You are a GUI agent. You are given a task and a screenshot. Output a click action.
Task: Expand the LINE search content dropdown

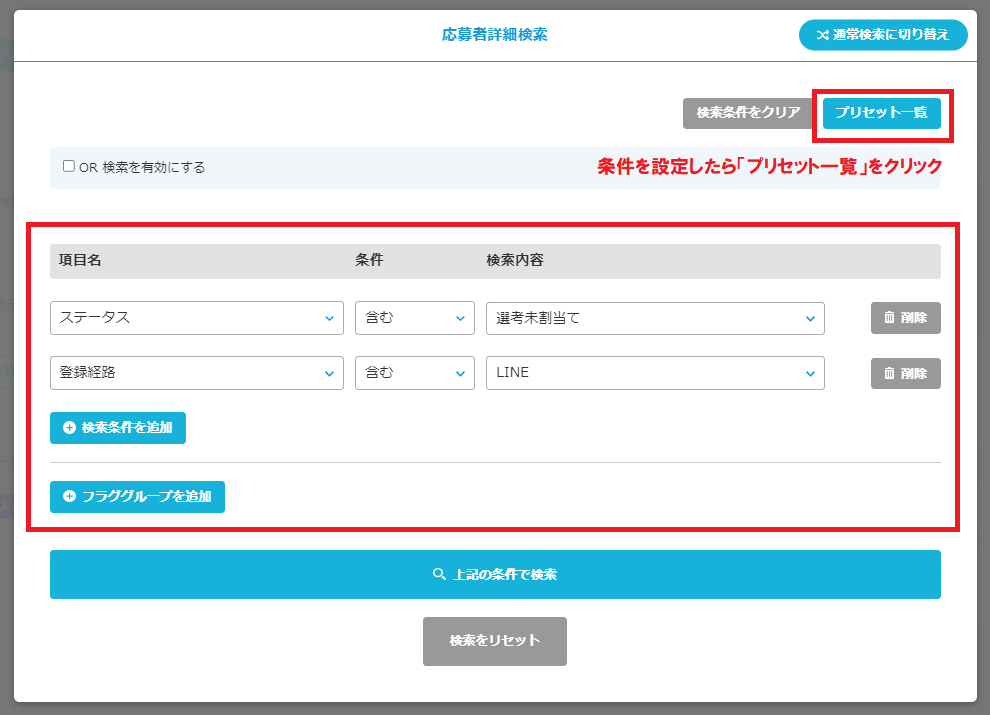[x=654, y=373]
